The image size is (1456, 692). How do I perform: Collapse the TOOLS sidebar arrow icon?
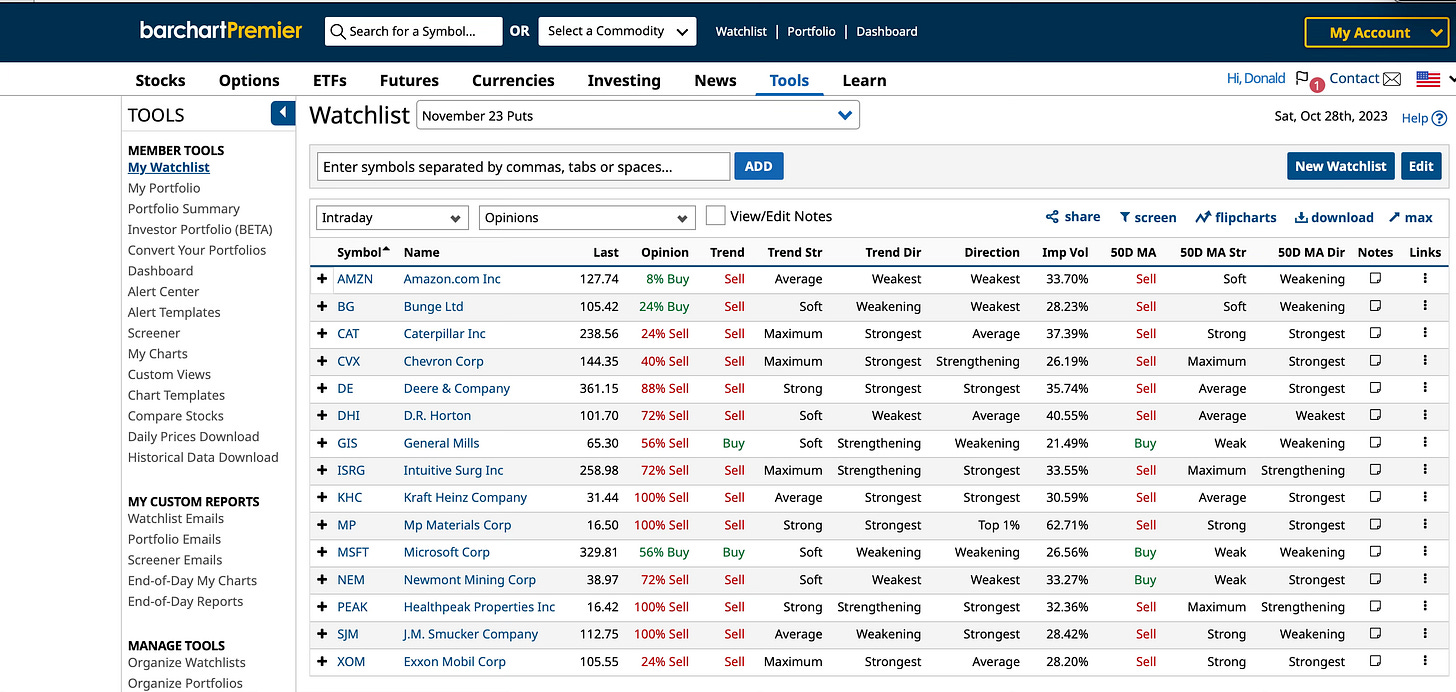(283, 113)
